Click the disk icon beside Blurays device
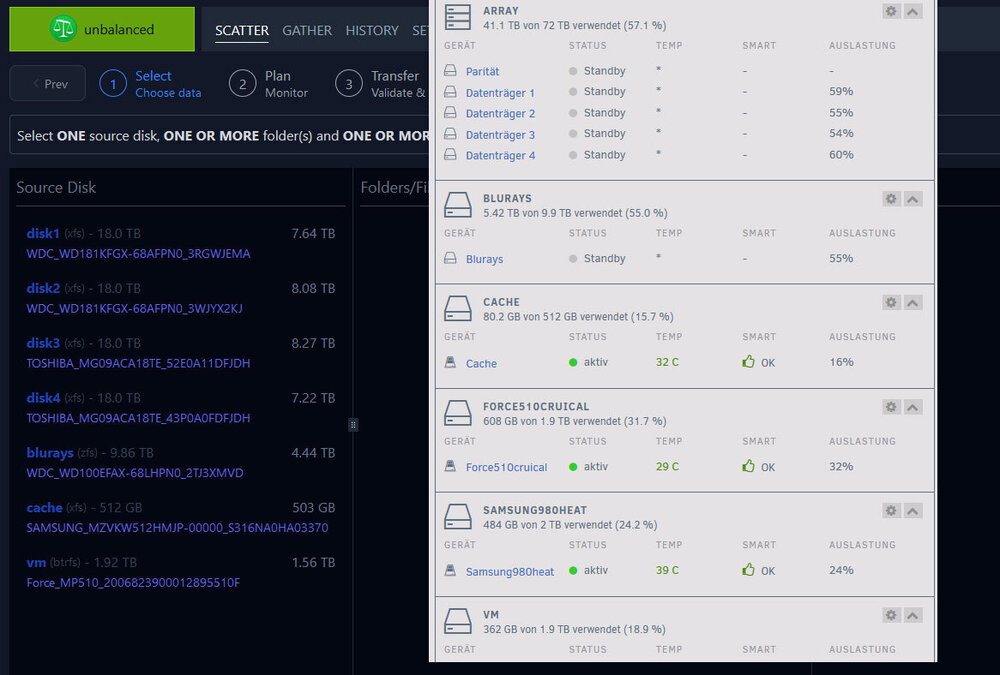1000x675 pixels. click(450, 258)
